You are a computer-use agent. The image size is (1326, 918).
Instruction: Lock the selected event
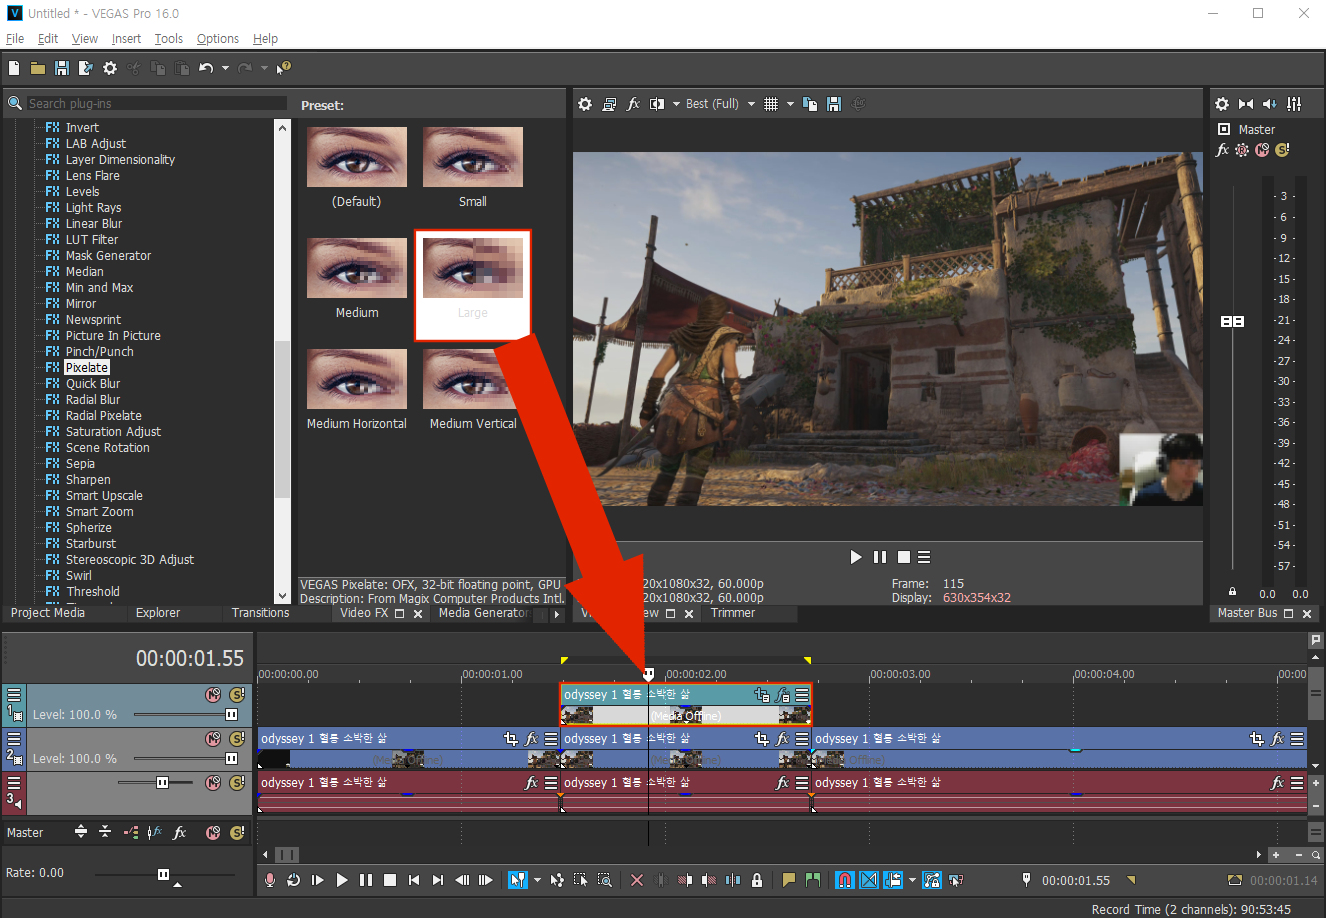click(x=757, y=880)
